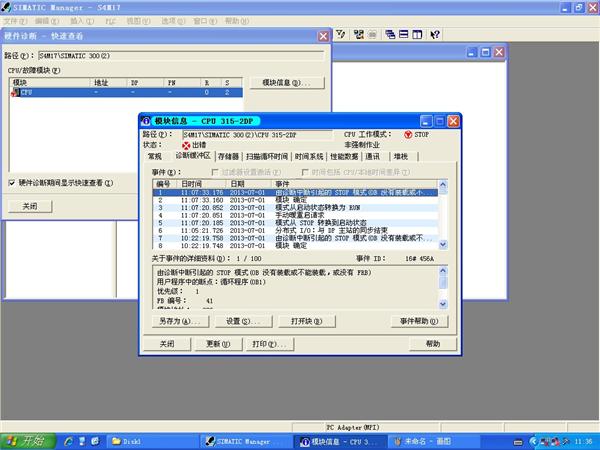Toggle 硬件诊断期间显示快速查看 checkbox

coord(12,183)
